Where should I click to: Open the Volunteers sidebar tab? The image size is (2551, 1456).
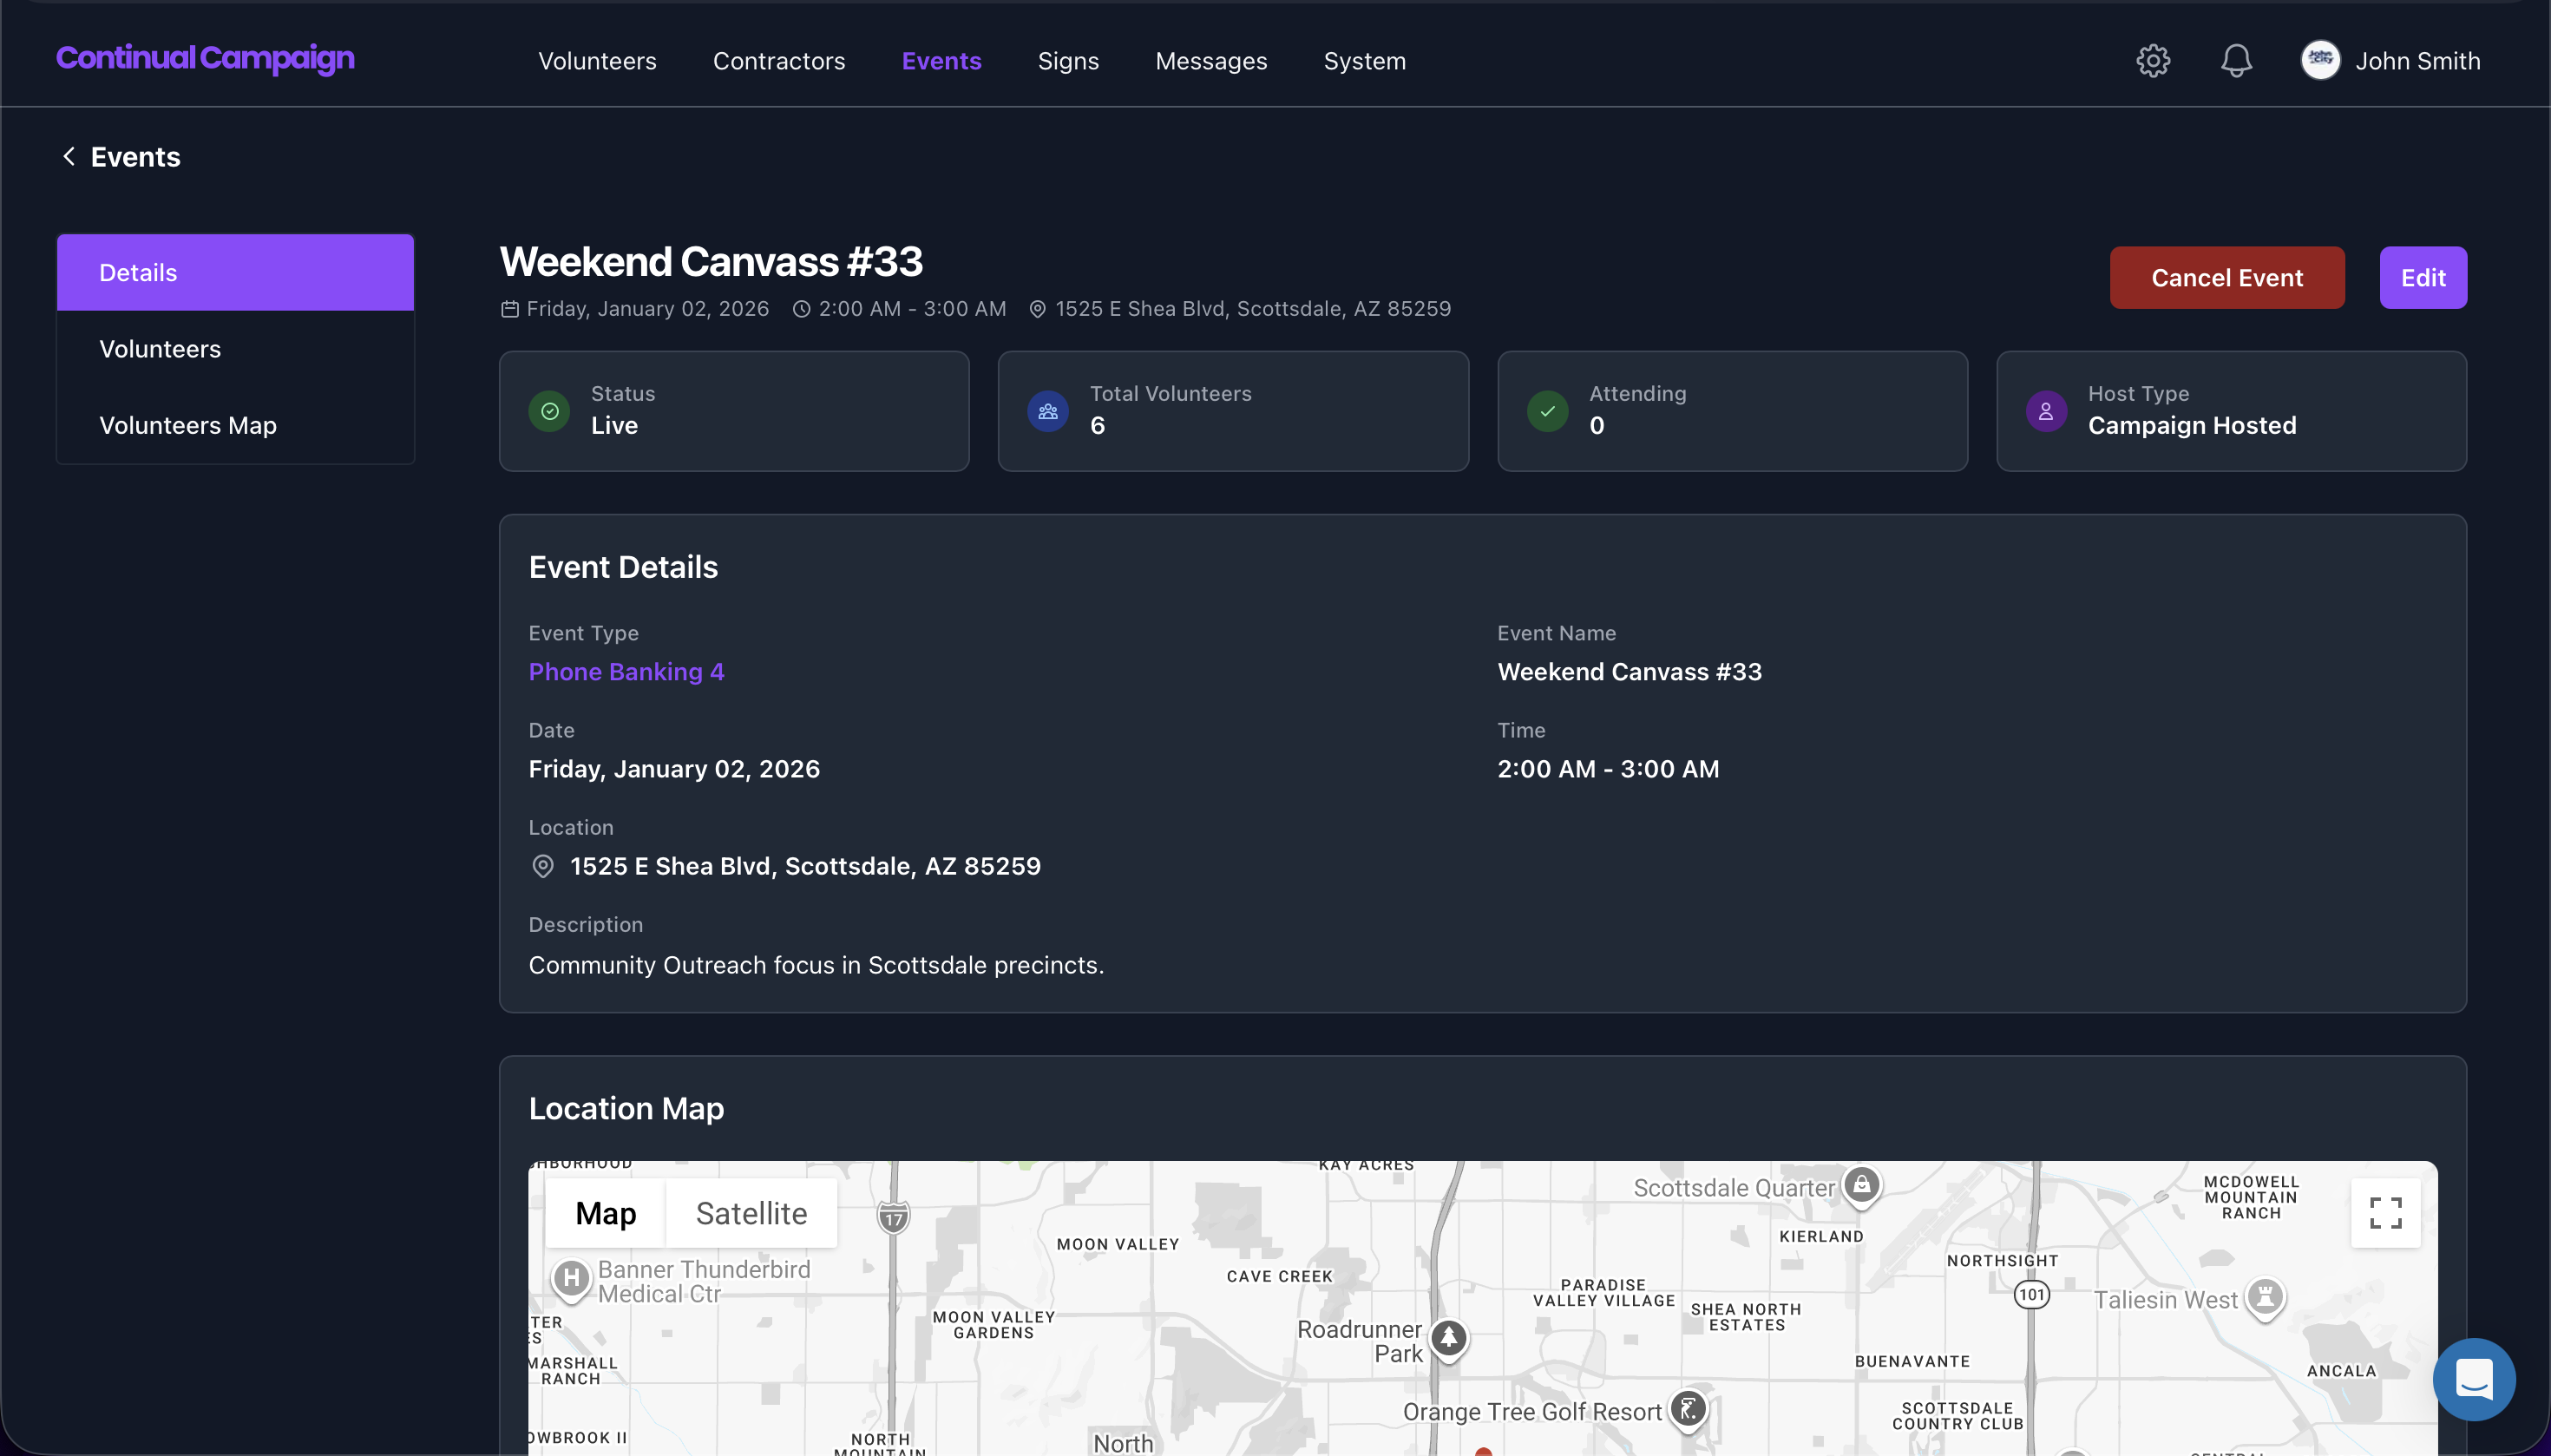pyautogui.click(x=160, y=349)
